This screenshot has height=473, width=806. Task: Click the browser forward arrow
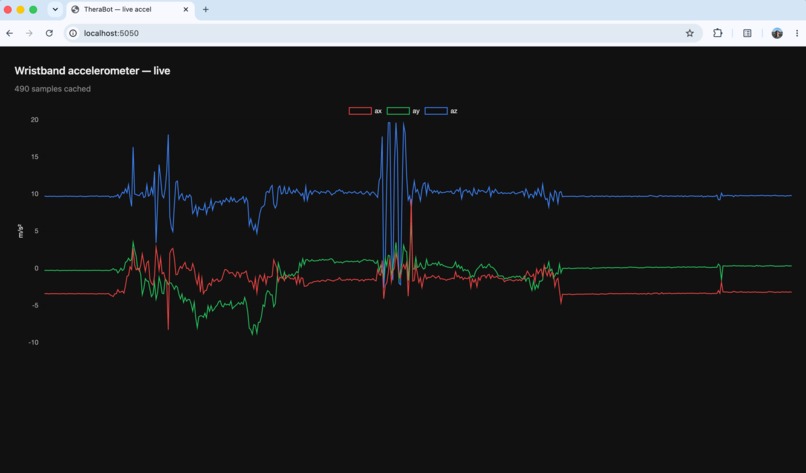(x=29, y=33)
